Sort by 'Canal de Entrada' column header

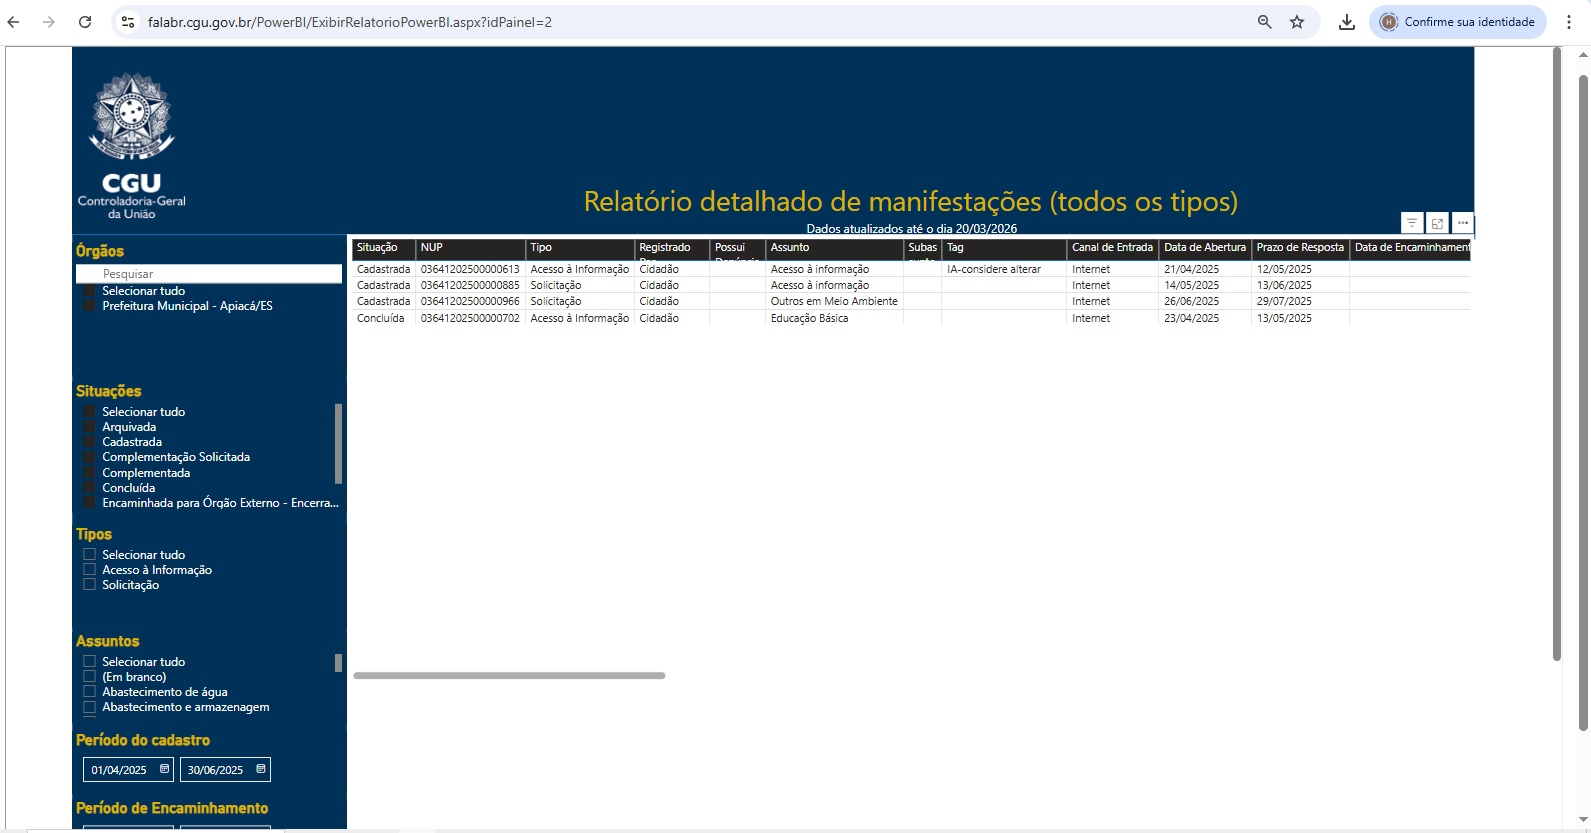(x=1113, y=249)
